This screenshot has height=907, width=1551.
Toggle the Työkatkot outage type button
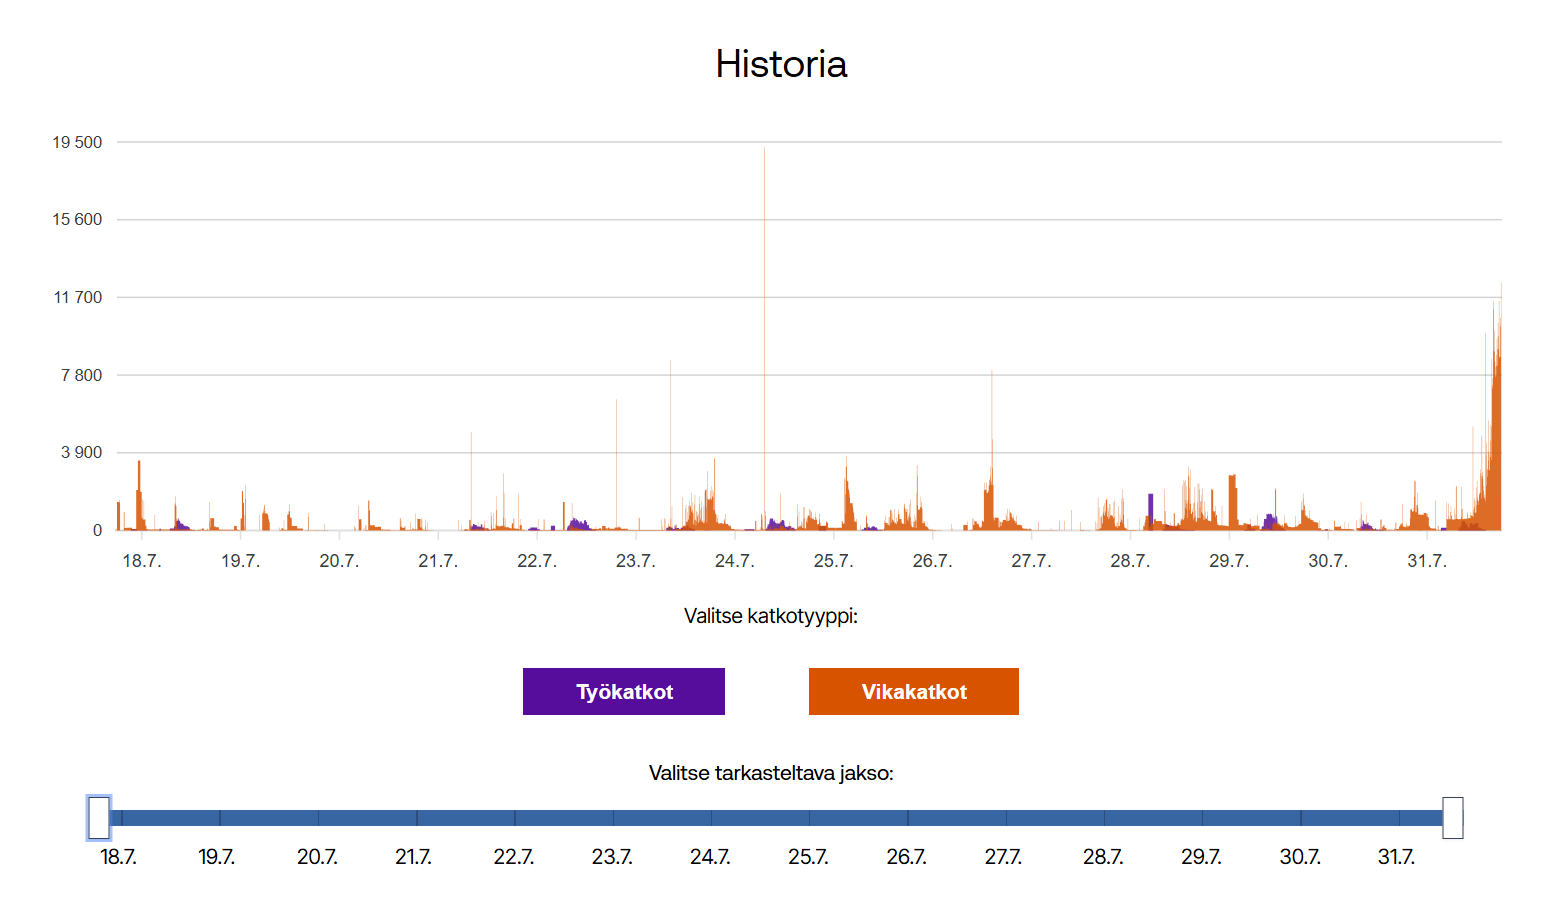coord(623,691)
